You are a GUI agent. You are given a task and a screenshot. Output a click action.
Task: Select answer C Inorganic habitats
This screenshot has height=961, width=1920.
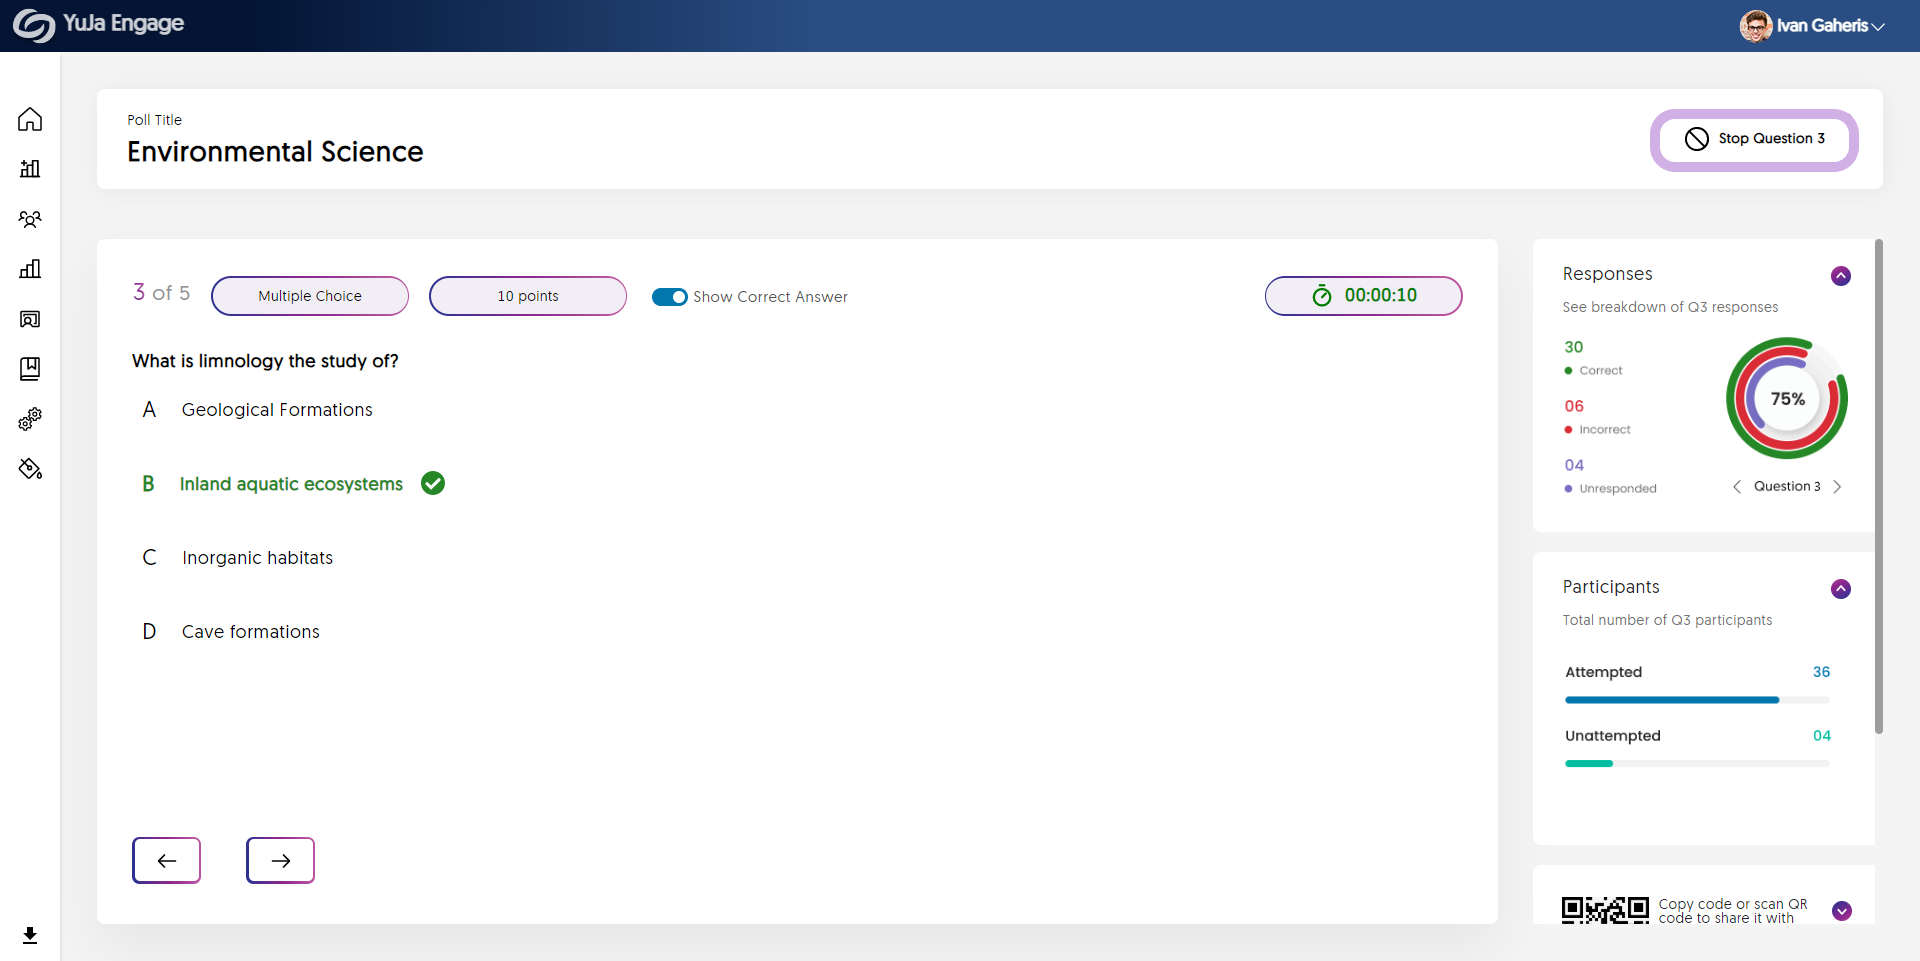[x=238, y=558]
